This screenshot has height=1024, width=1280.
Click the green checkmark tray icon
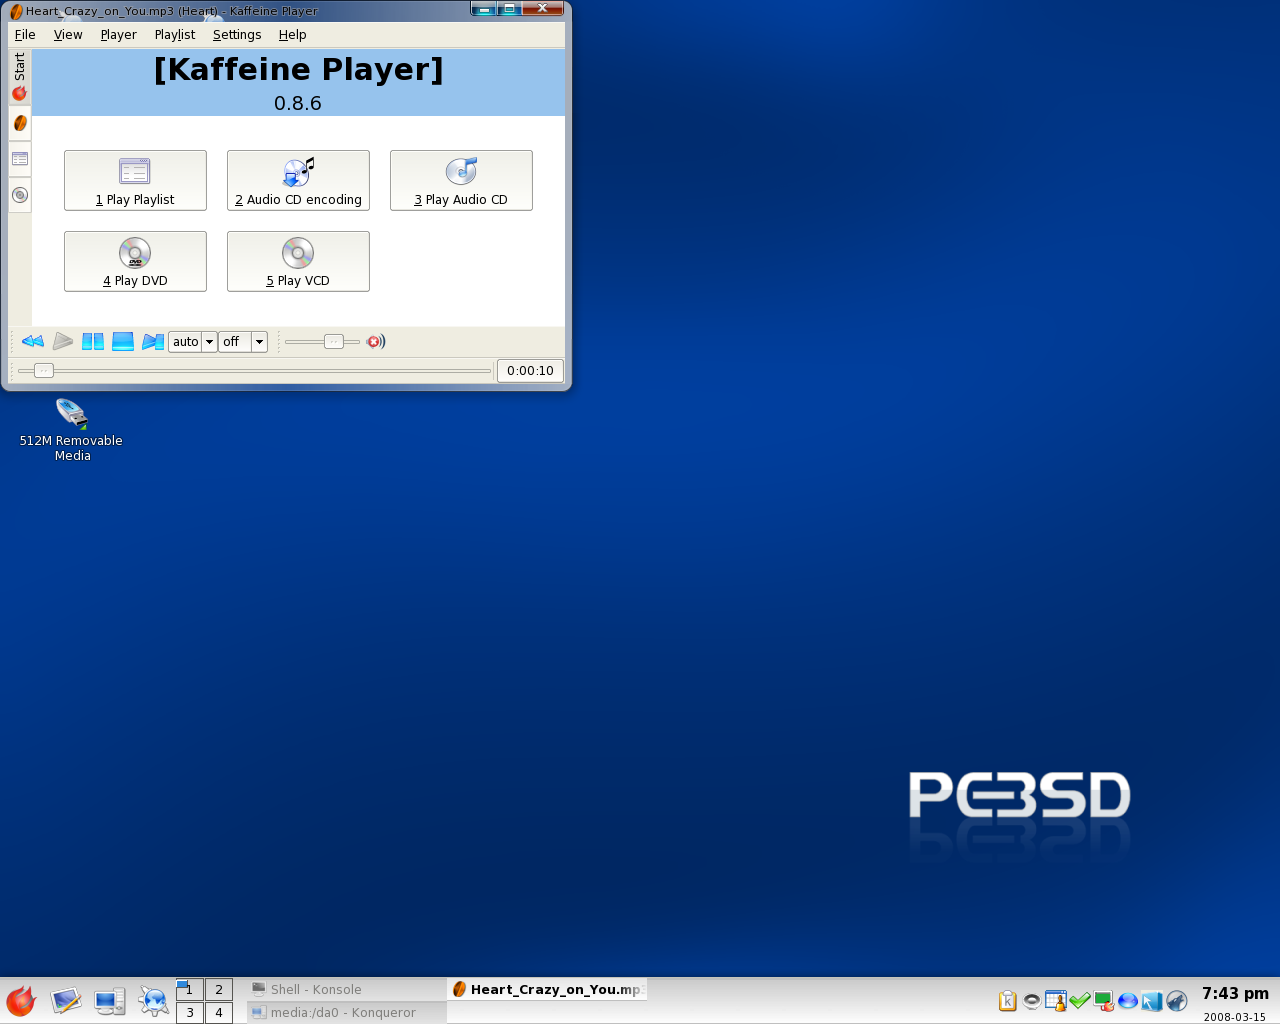click(x=1080, y=1001)
